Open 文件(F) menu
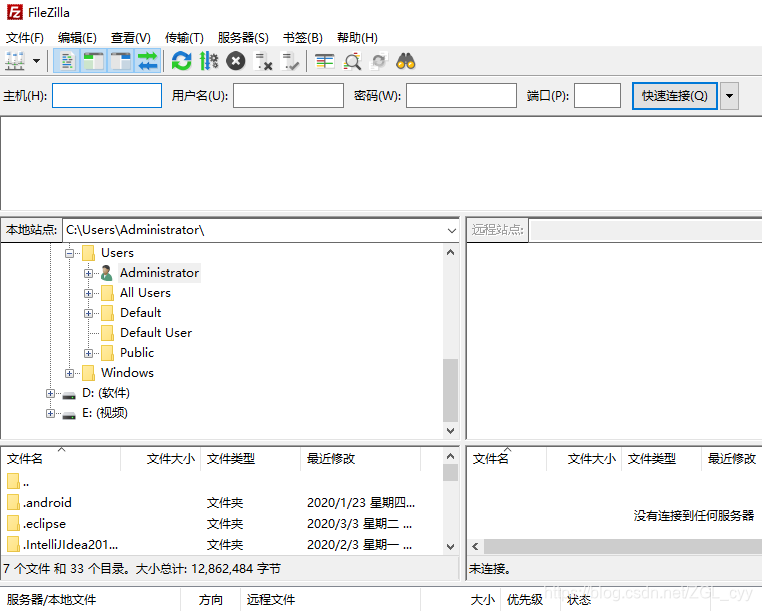Screen dimensions: 762x611 (x=24, y=37)
